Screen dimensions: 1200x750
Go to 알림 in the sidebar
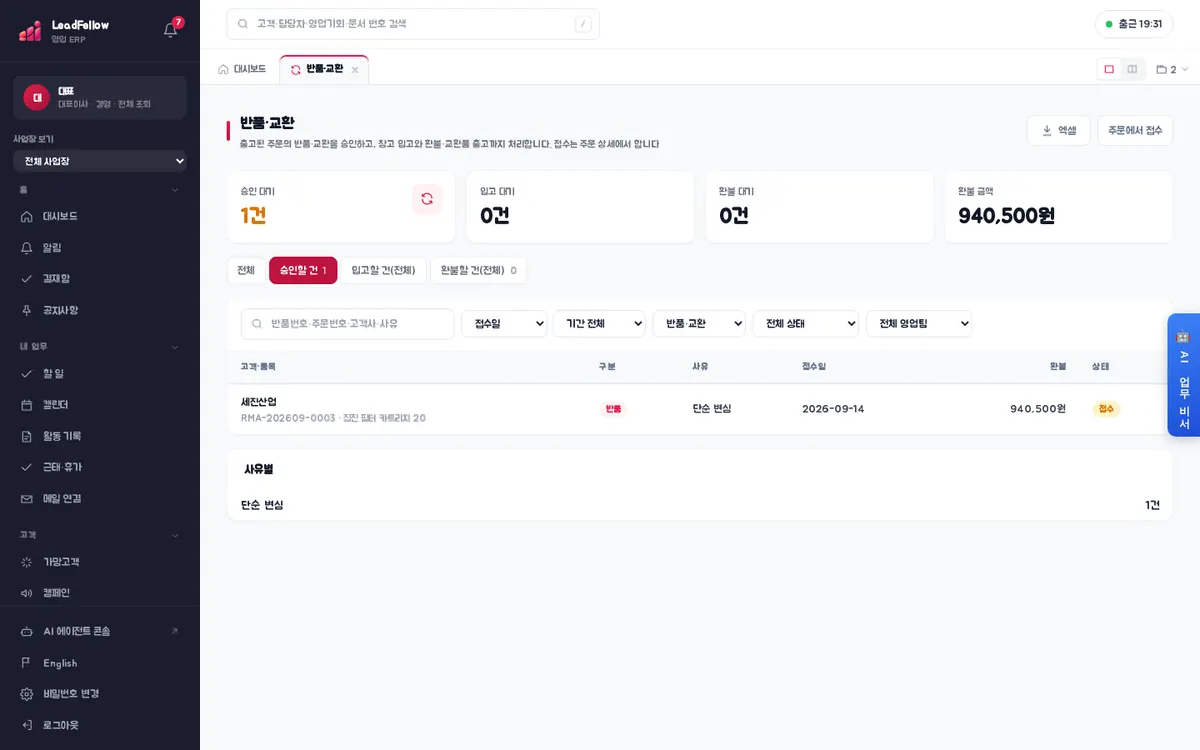(x=100, y=247)
